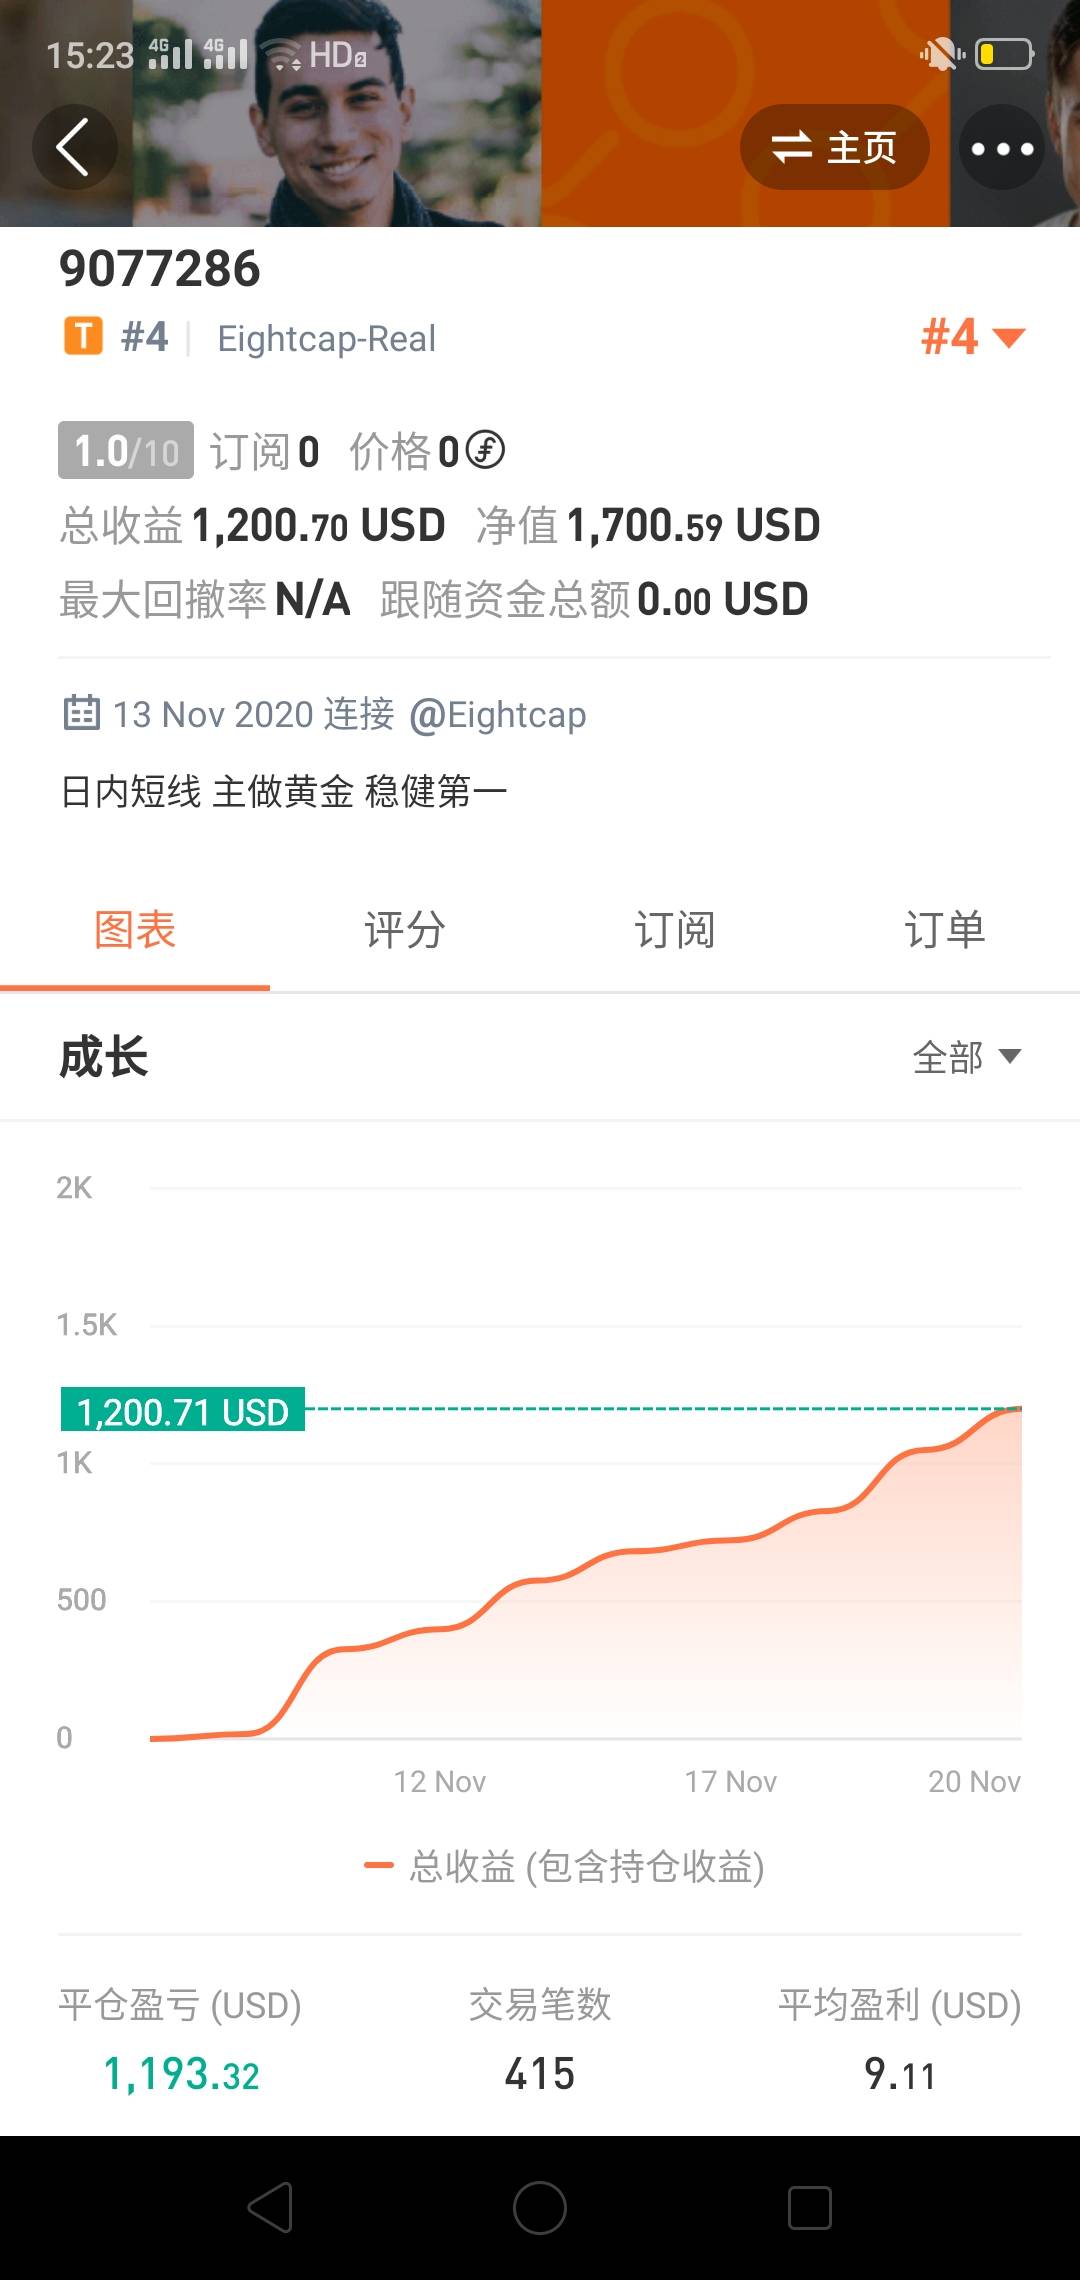Tap the currency coin icon beside 价格
This screenshot has width=1080, height=2280.
point(486,450)
